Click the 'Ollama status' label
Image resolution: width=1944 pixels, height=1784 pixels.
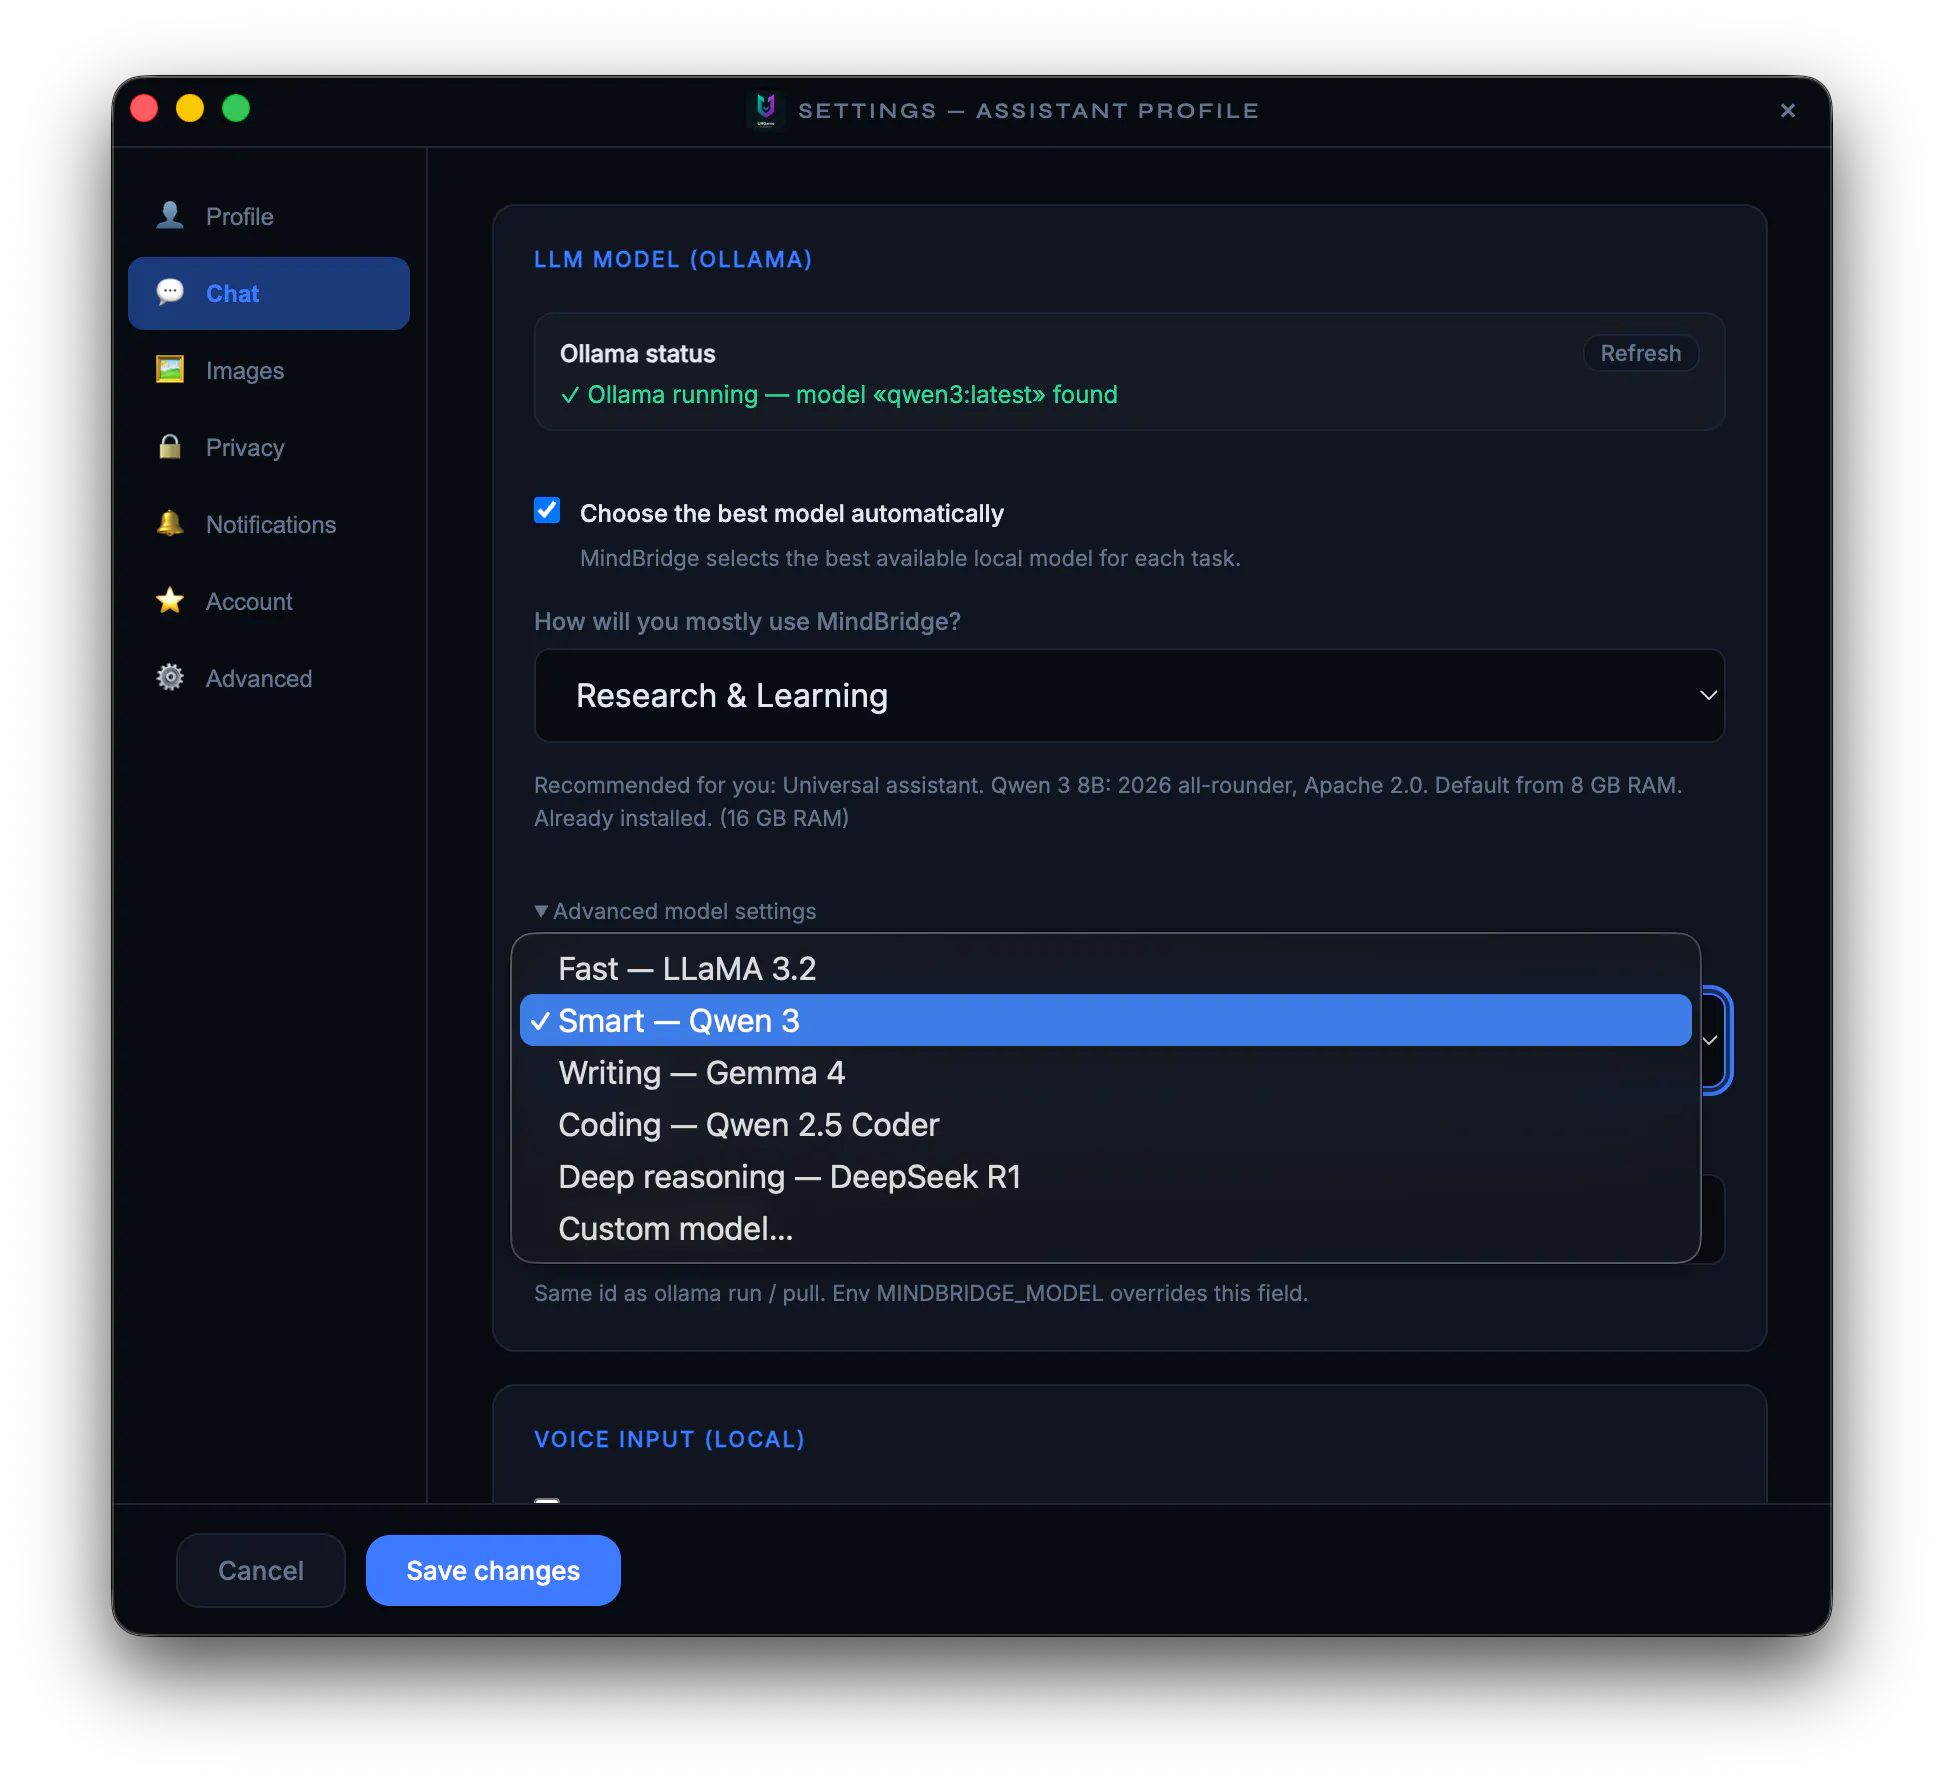(x=638, y=353)
